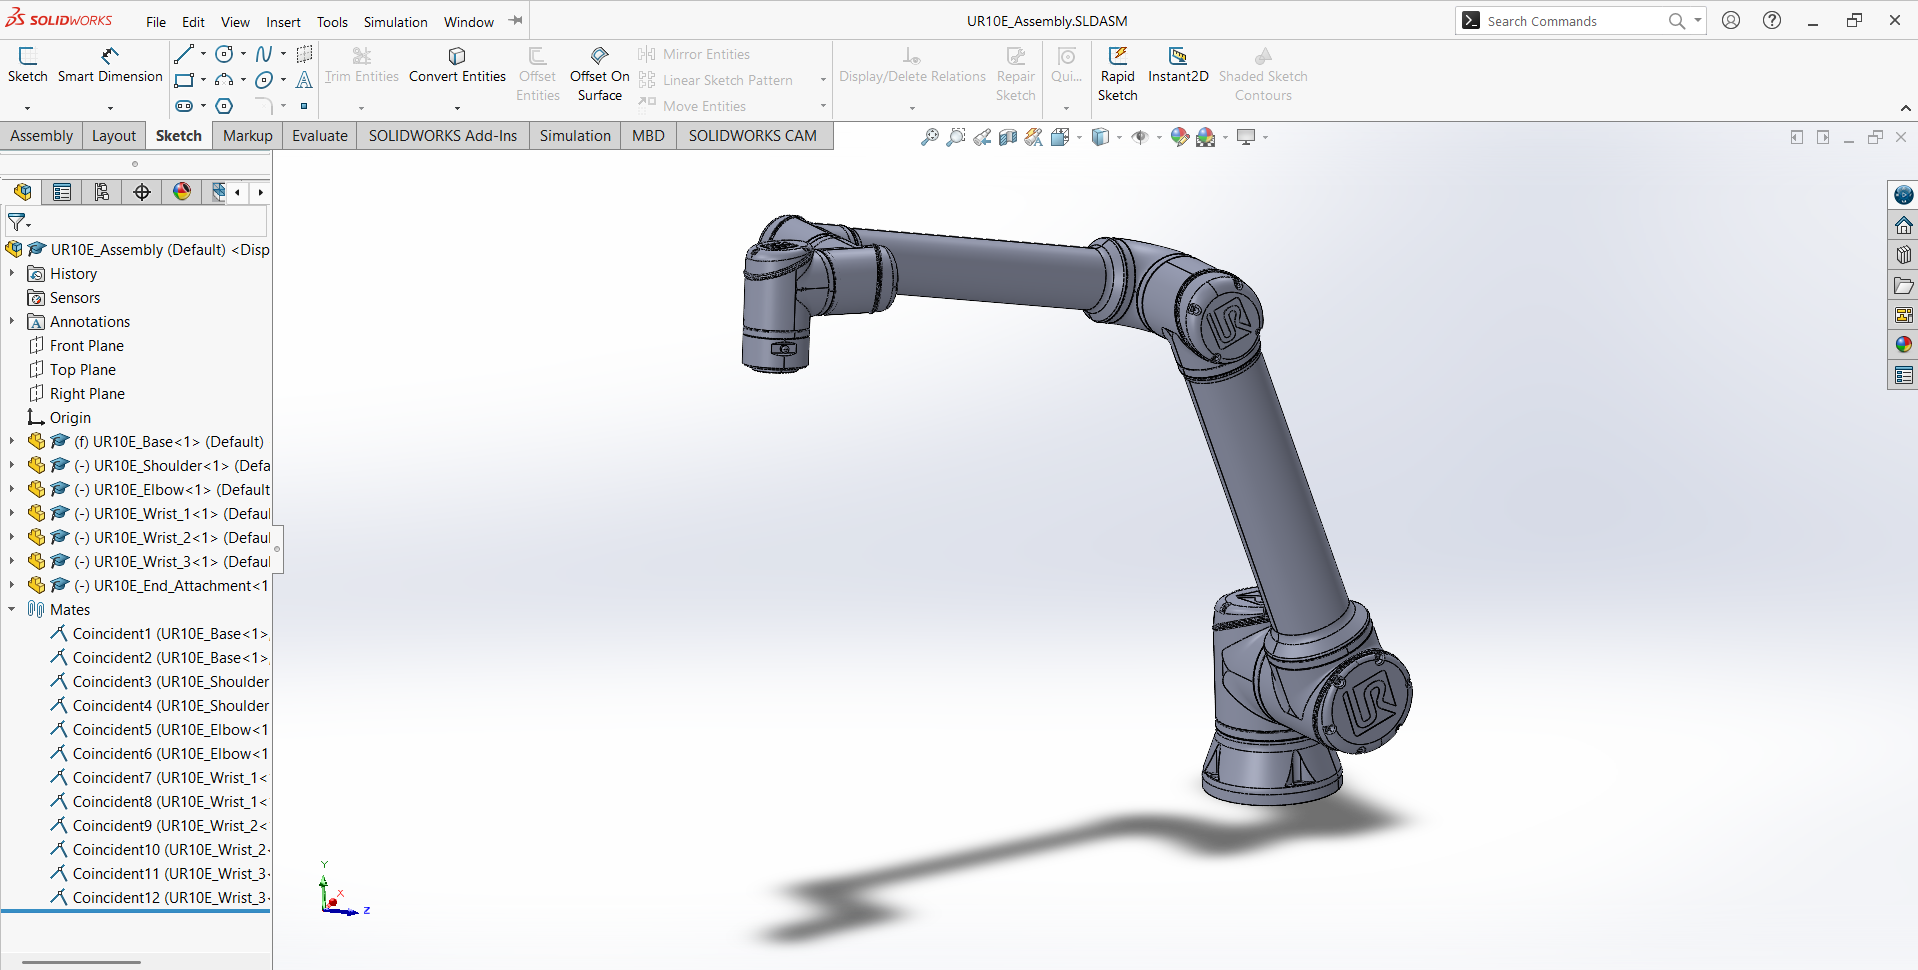The image size is (1918, 970).
Task: Select the Front Plane item
Action: [87, 345]
